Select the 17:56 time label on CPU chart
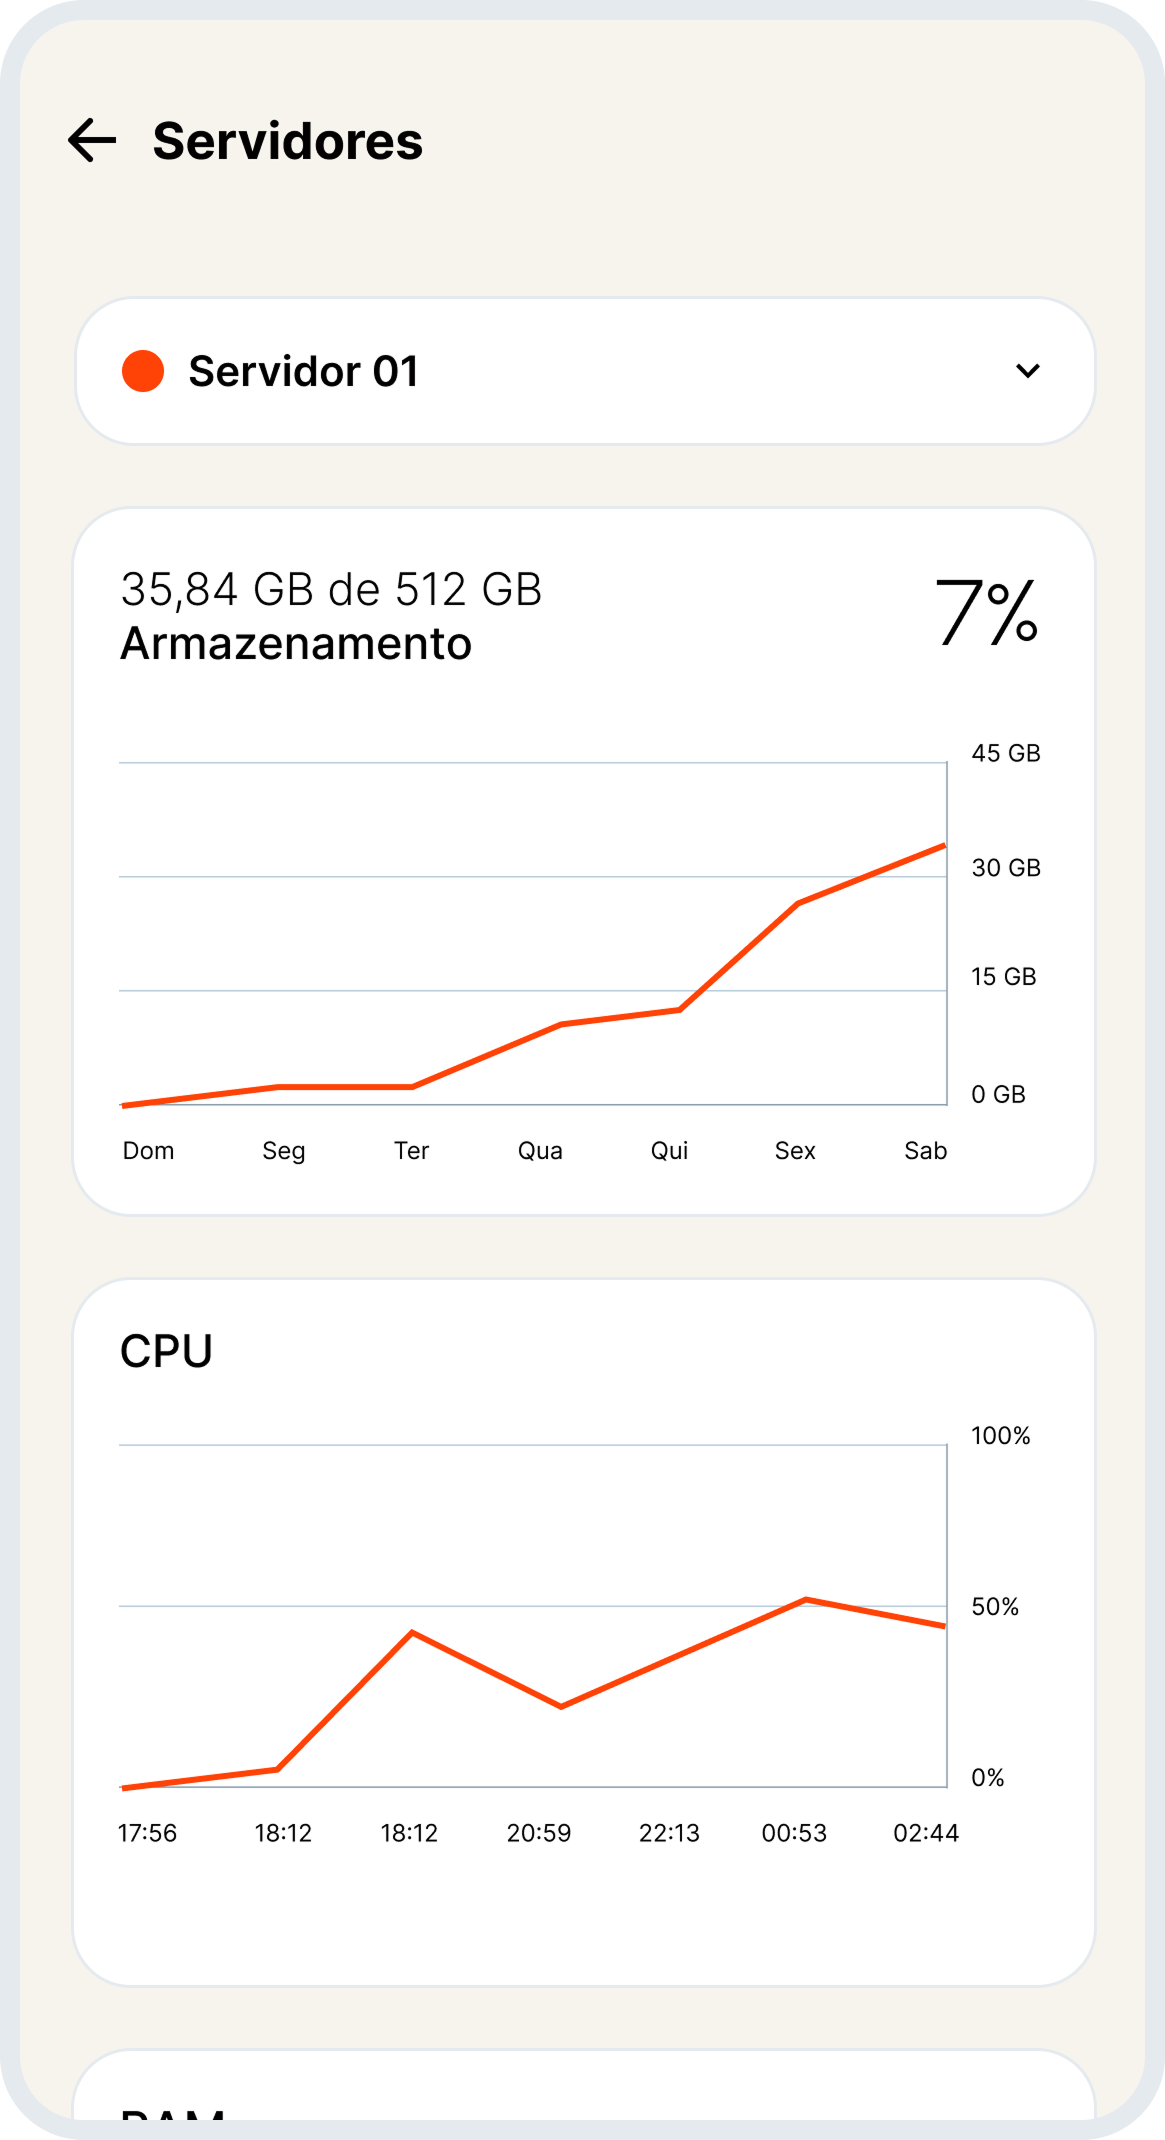The width and height of the screenshot is (1165, 2140). [147, 1832]
